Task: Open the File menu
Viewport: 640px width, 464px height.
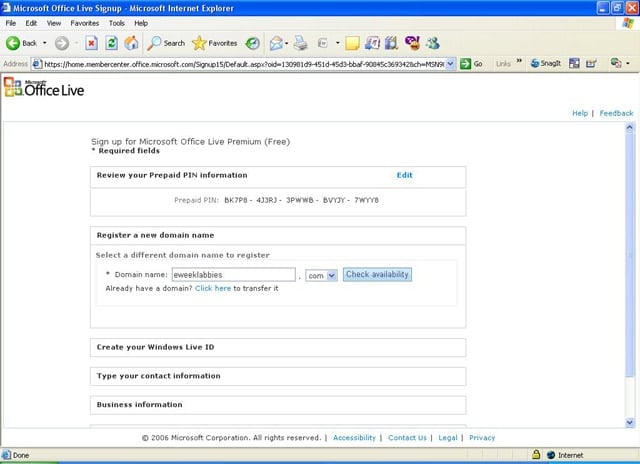Action: tap(11, 23)
